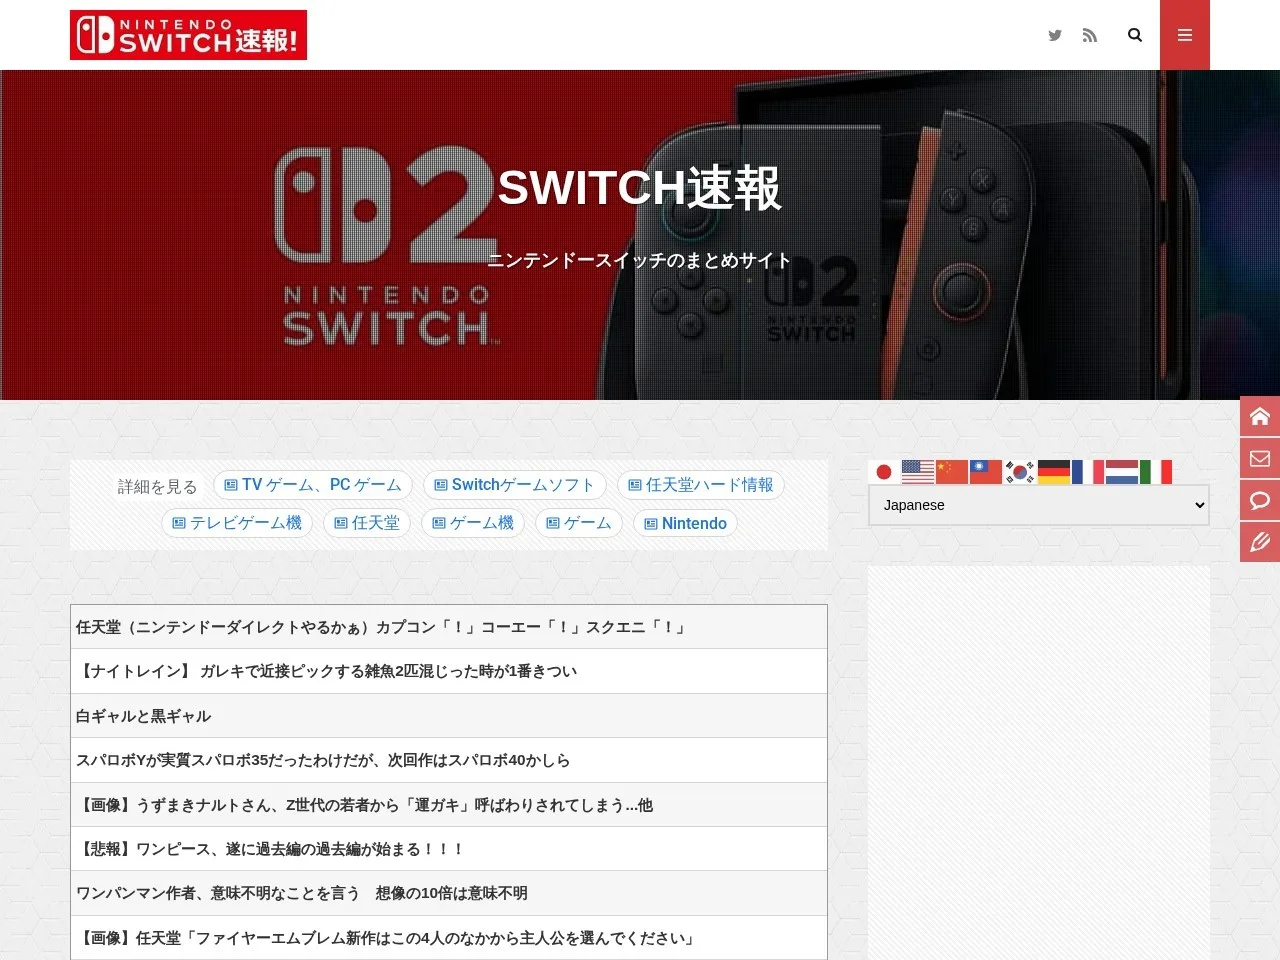
Task: Click the red home side button
Action: pos(1260,416)
